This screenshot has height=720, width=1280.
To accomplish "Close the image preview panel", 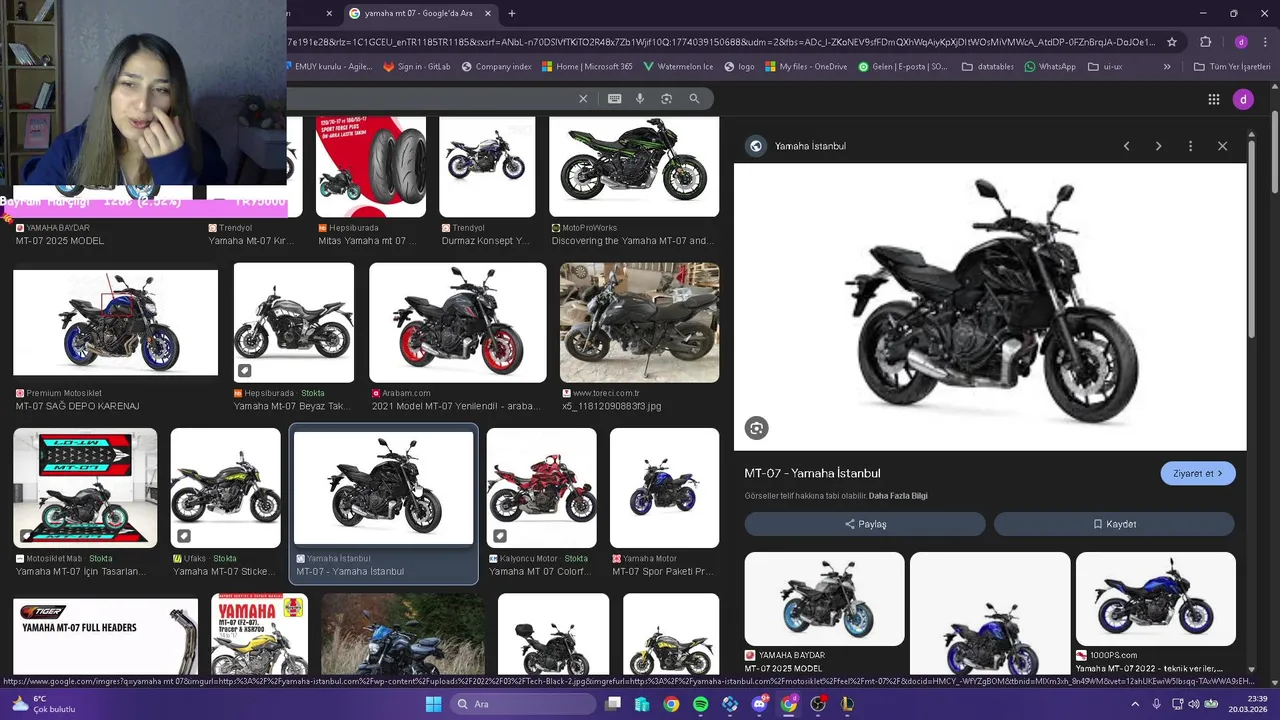I will point(1222,146).
